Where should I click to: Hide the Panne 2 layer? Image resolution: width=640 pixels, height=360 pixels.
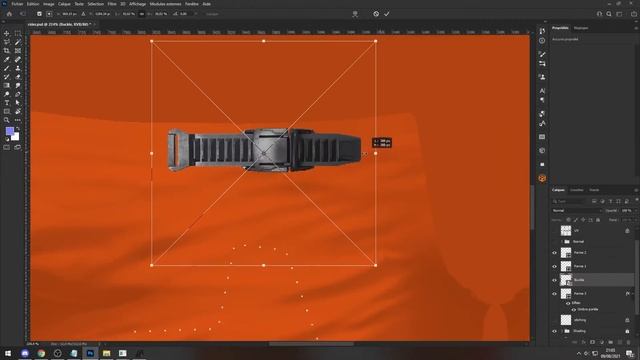[554, 253]
